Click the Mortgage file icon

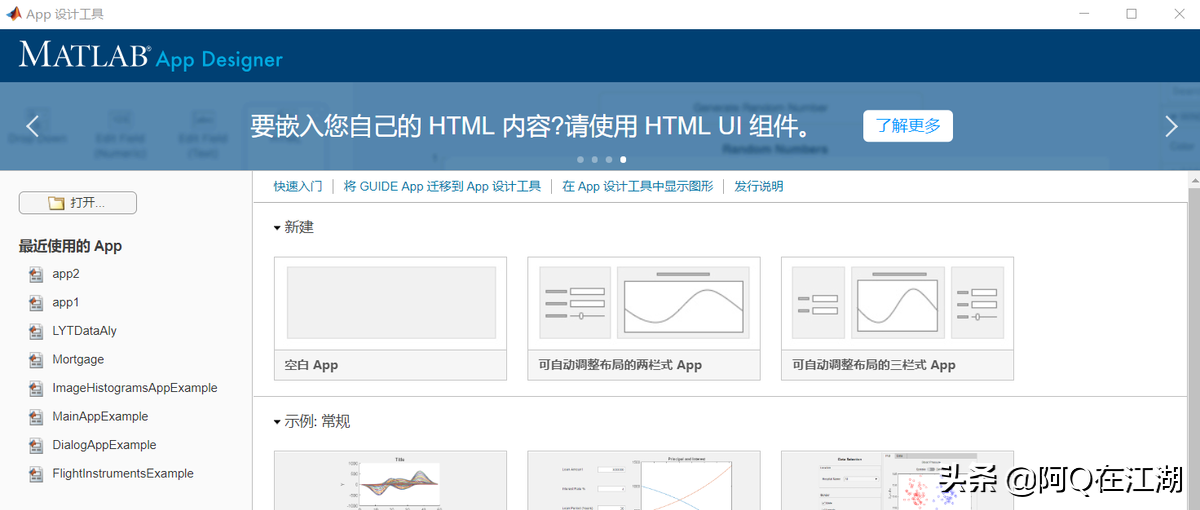click(x=36, y=359)
